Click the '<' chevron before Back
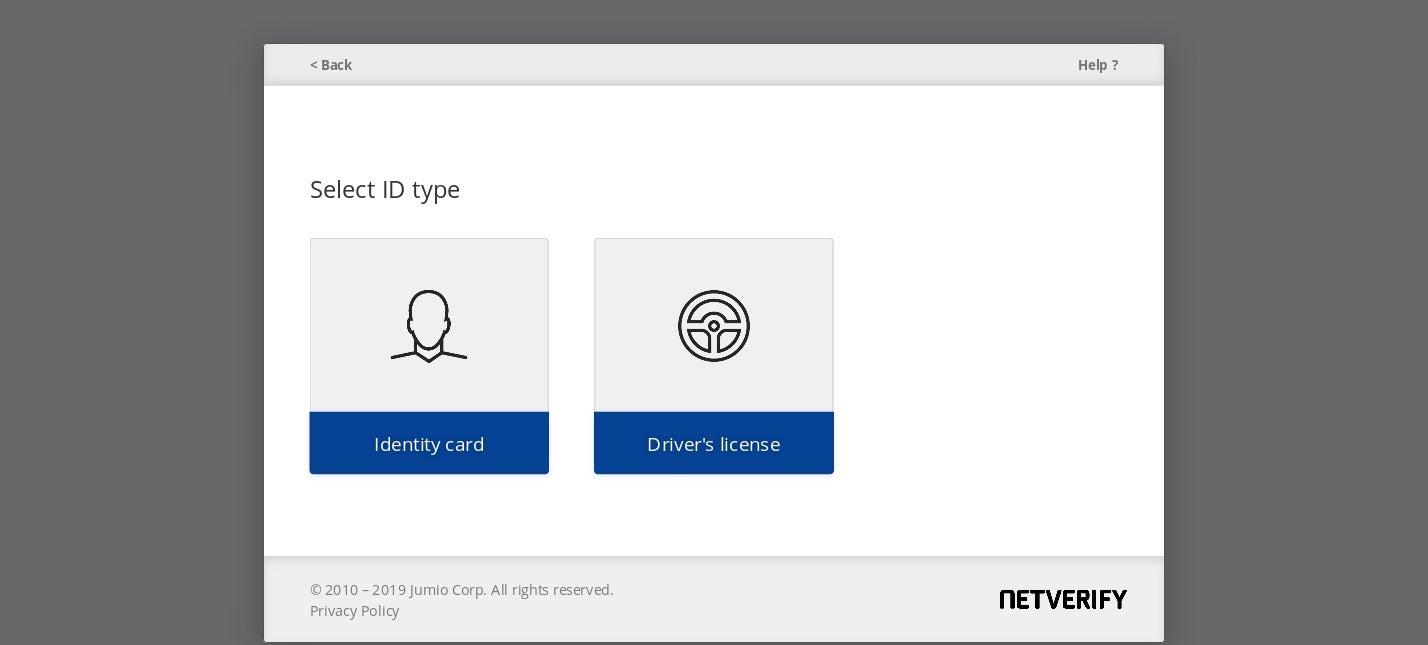 (313, 65)
